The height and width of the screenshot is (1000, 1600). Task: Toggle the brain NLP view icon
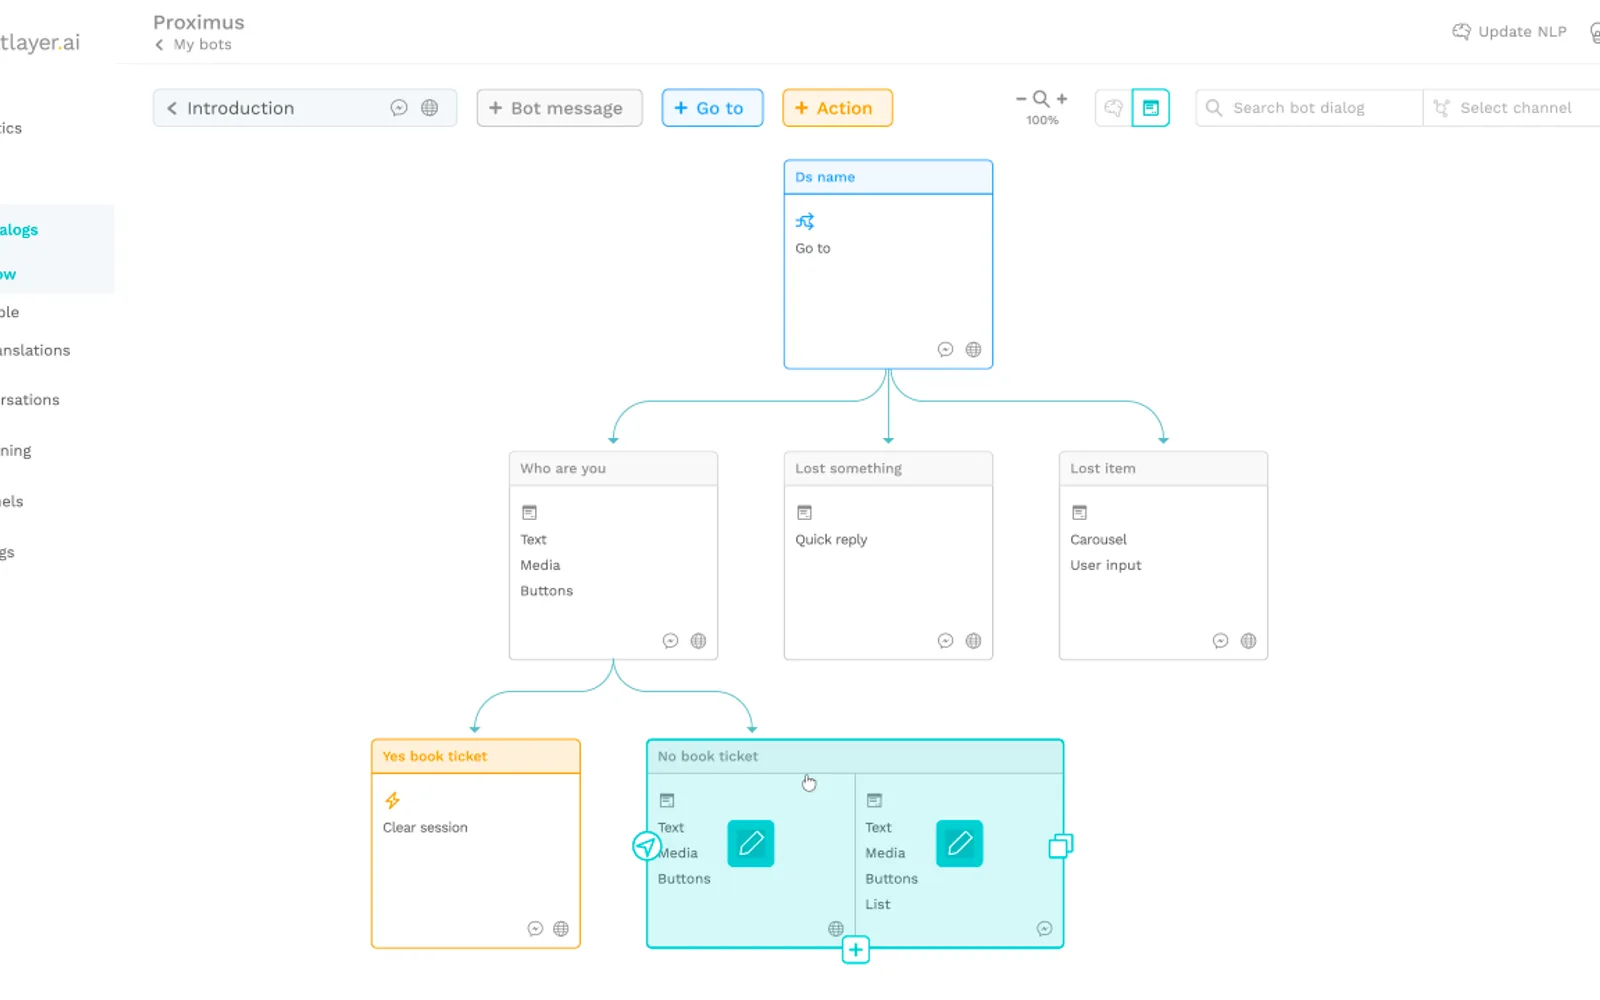(1113, 108)
